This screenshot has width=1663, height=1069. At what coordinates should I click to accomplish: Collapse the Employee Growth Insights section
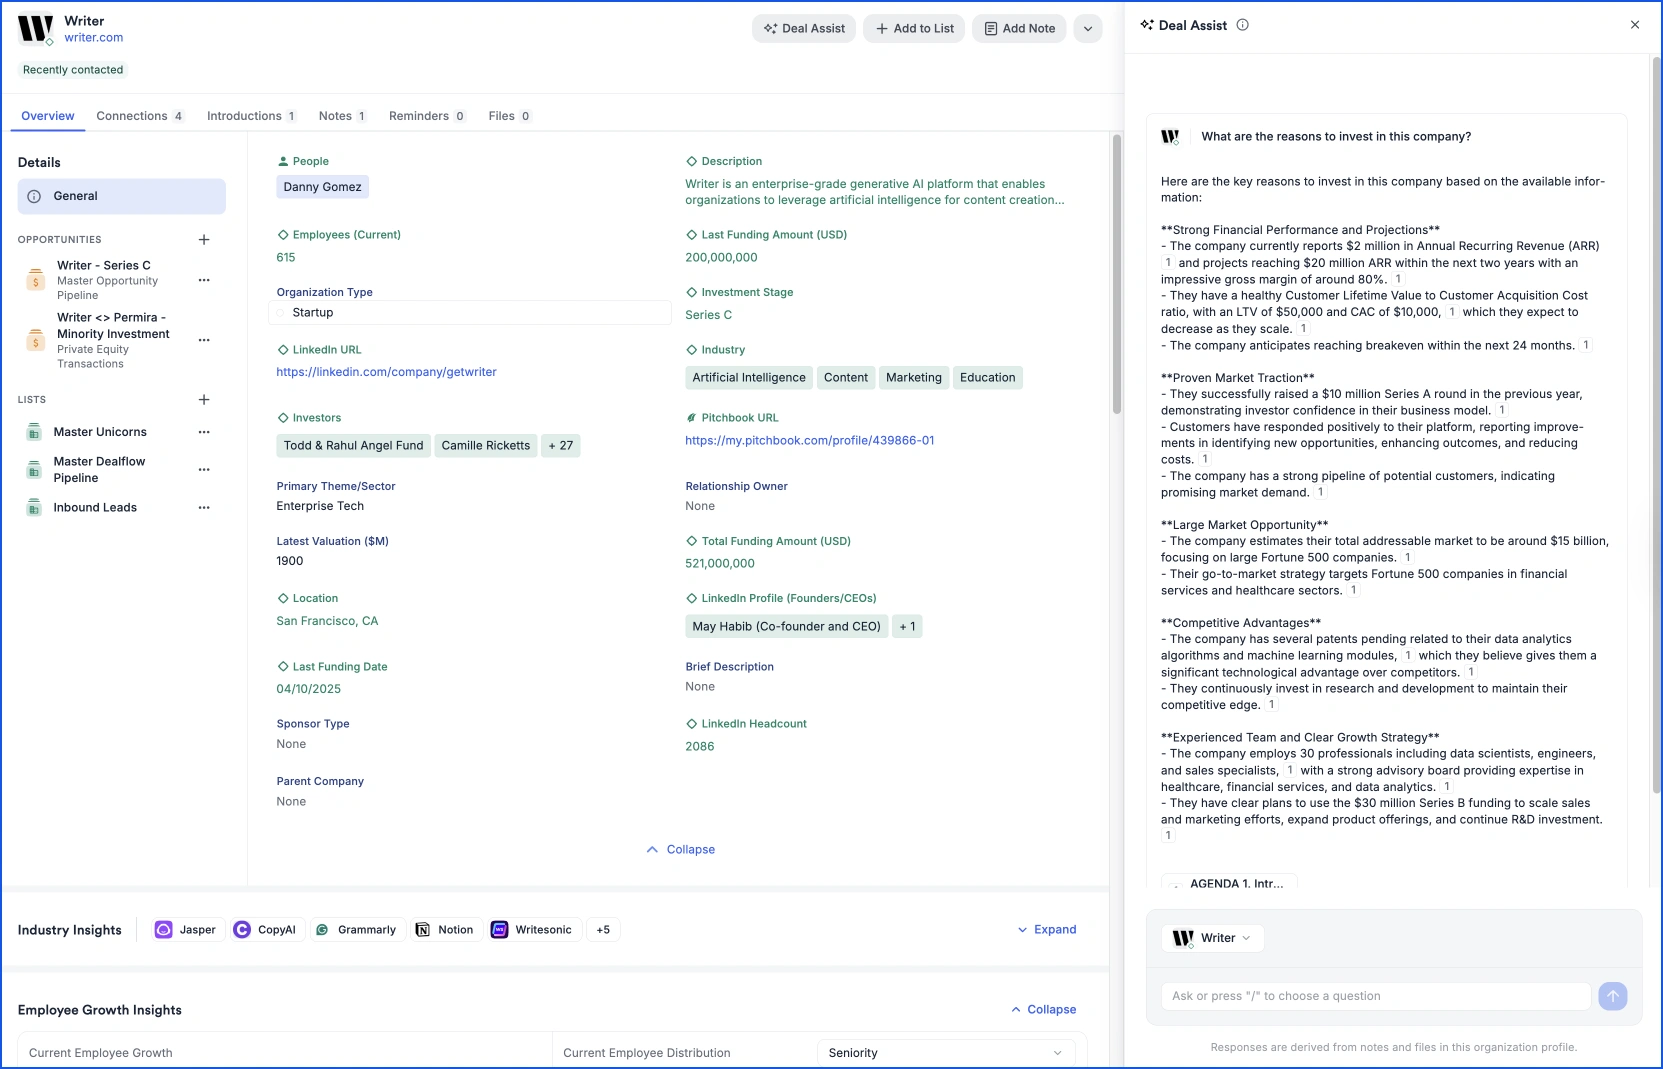(x=1043, y=1009)
